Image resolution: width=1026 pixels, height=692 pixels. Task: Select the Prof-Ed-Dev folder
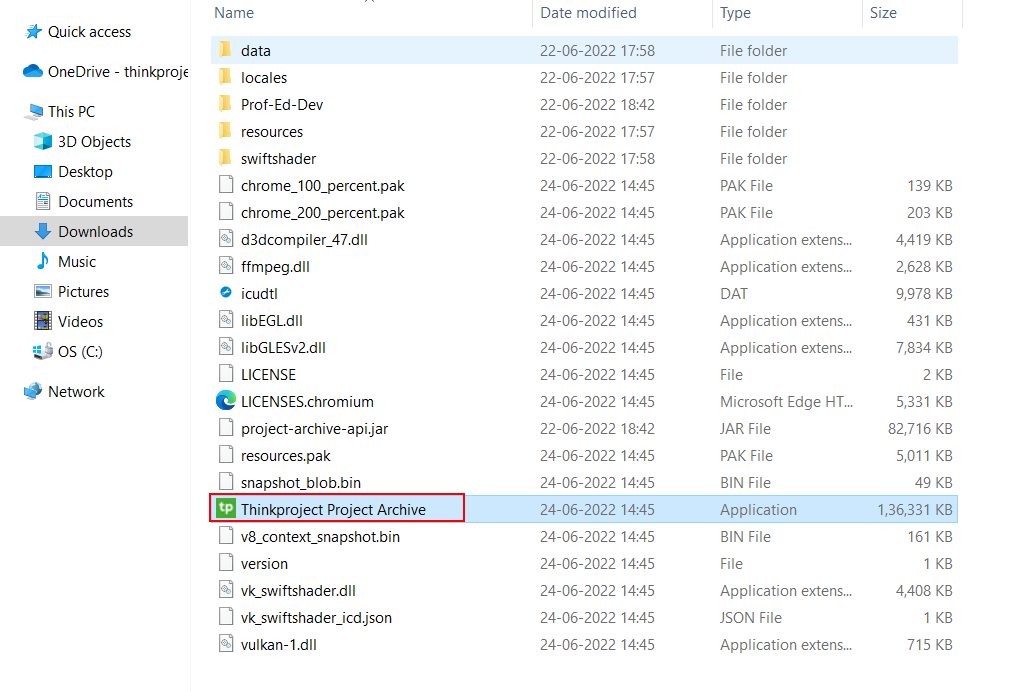point(281,104)
